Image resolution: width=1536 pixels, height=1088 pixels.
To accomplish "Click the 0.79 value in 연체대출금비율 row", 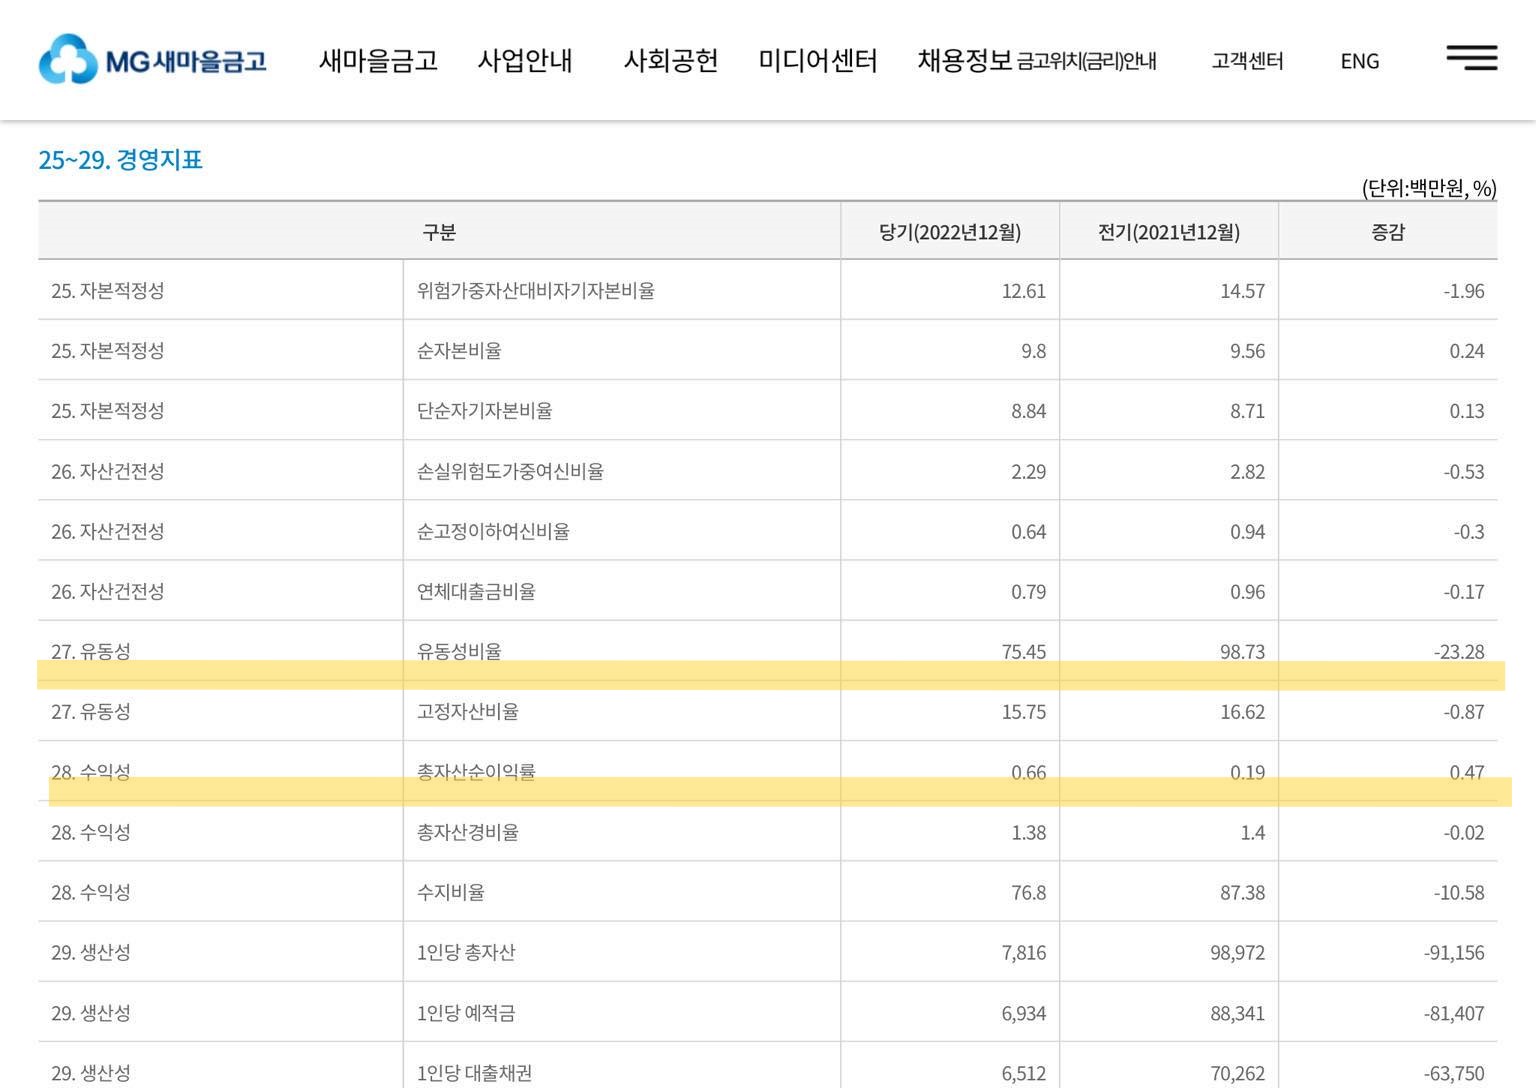I will pyautogui.click(x=1029, y=592).
